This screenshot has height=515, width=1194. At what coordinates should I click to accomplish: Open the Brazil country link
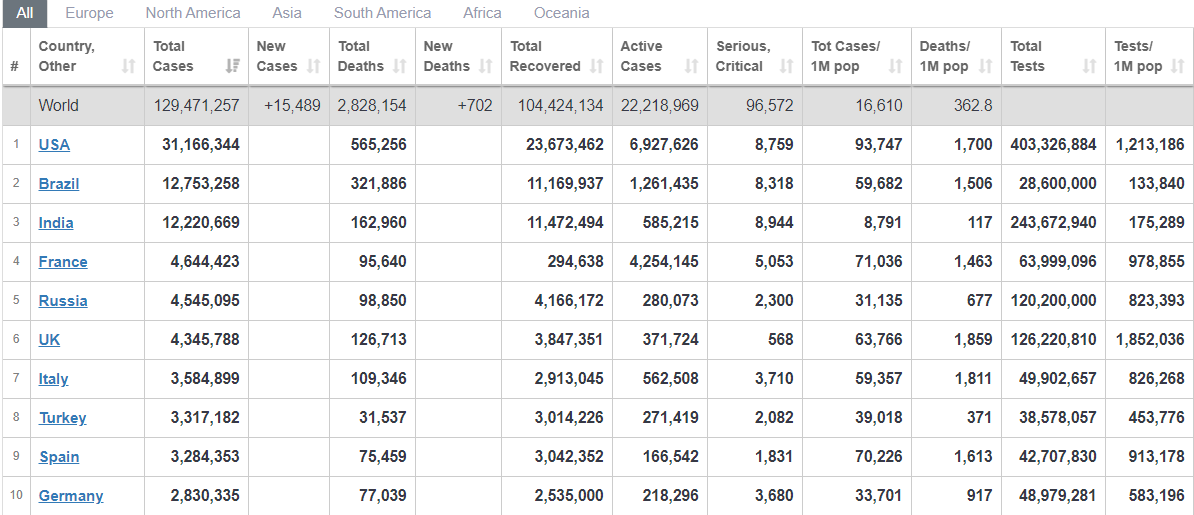pyautogui.click(x=59, y=184)
